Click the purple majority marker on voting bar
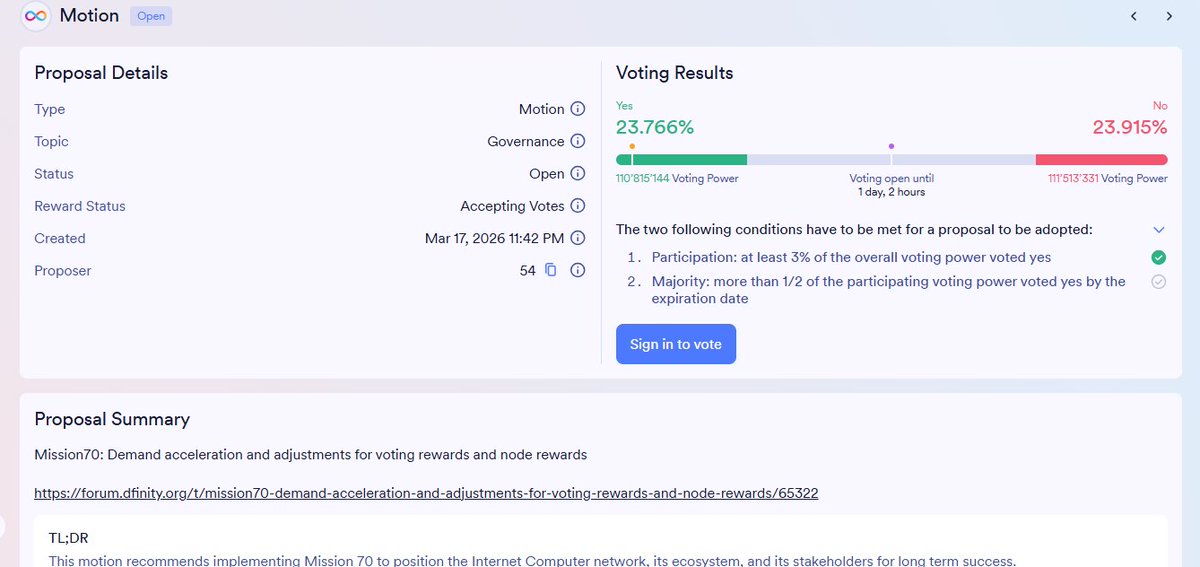 [x=891, y=146]
